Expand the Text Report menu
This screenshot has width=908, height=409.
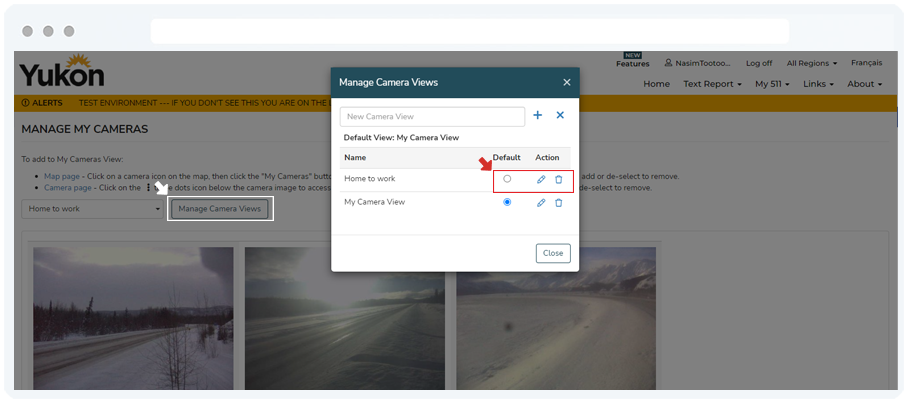[712, 84]
